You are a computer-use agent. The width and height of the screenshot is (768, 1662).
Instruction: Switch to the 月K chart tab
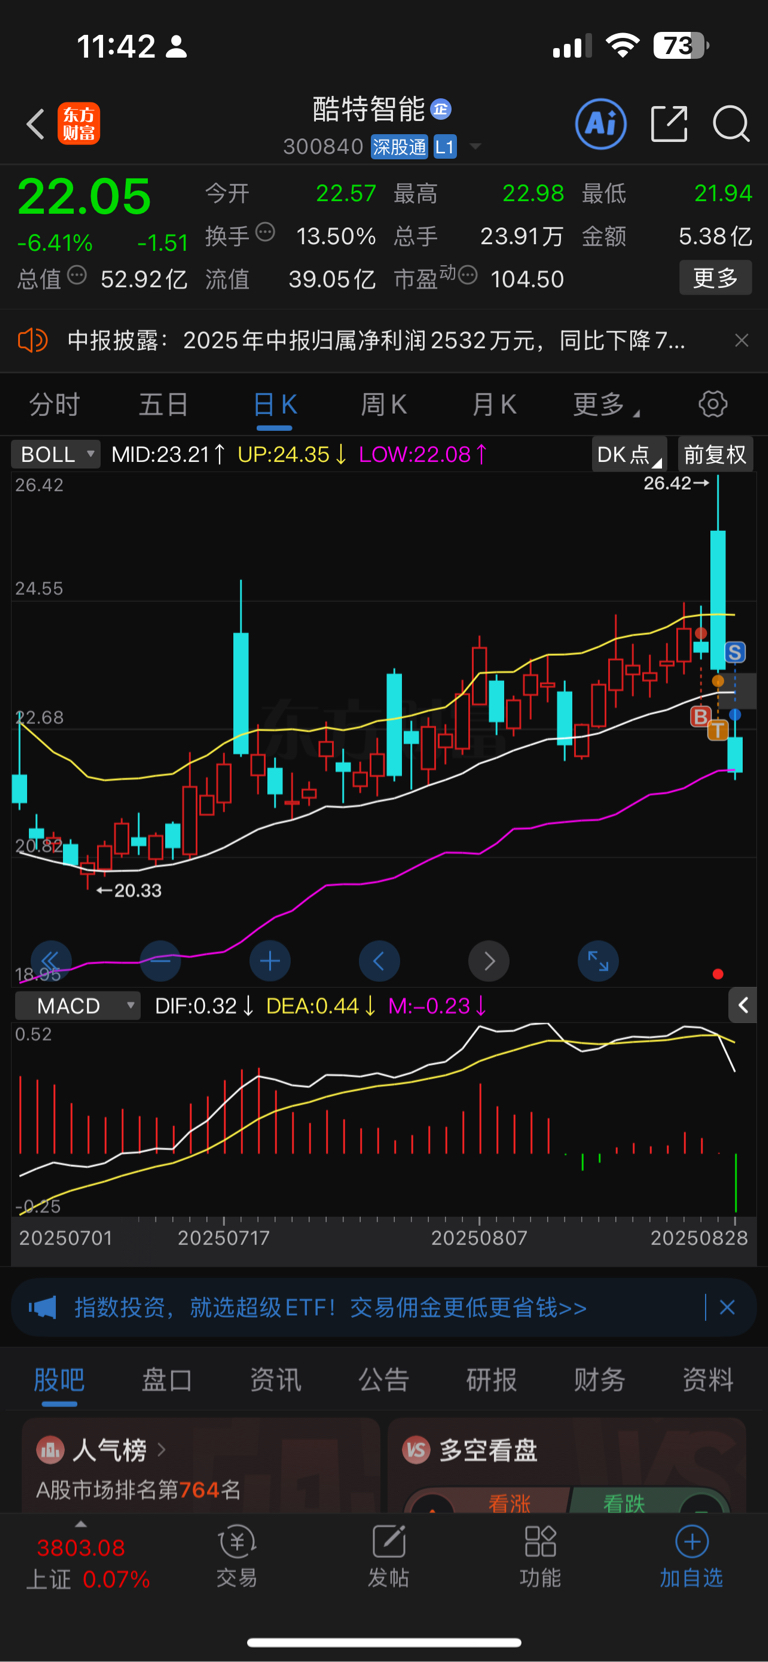(x=494, y=405)
